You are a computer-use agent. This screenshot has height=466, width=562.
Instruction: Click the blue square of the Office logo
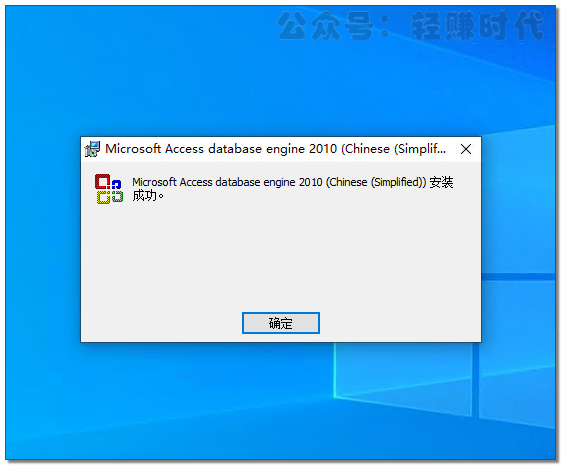pyautogui.click(x=116, y=184)
